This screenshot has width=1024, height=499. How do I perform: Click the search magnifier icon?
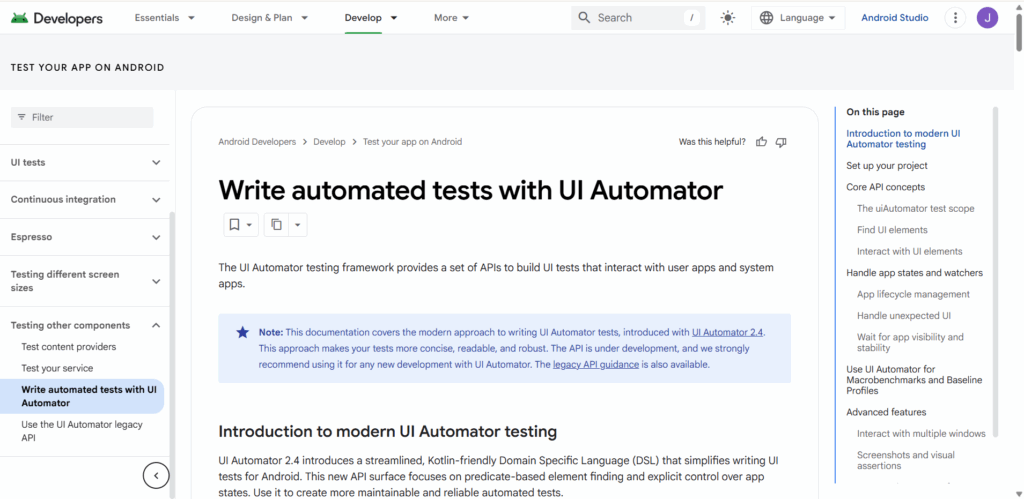click(584, 18)
